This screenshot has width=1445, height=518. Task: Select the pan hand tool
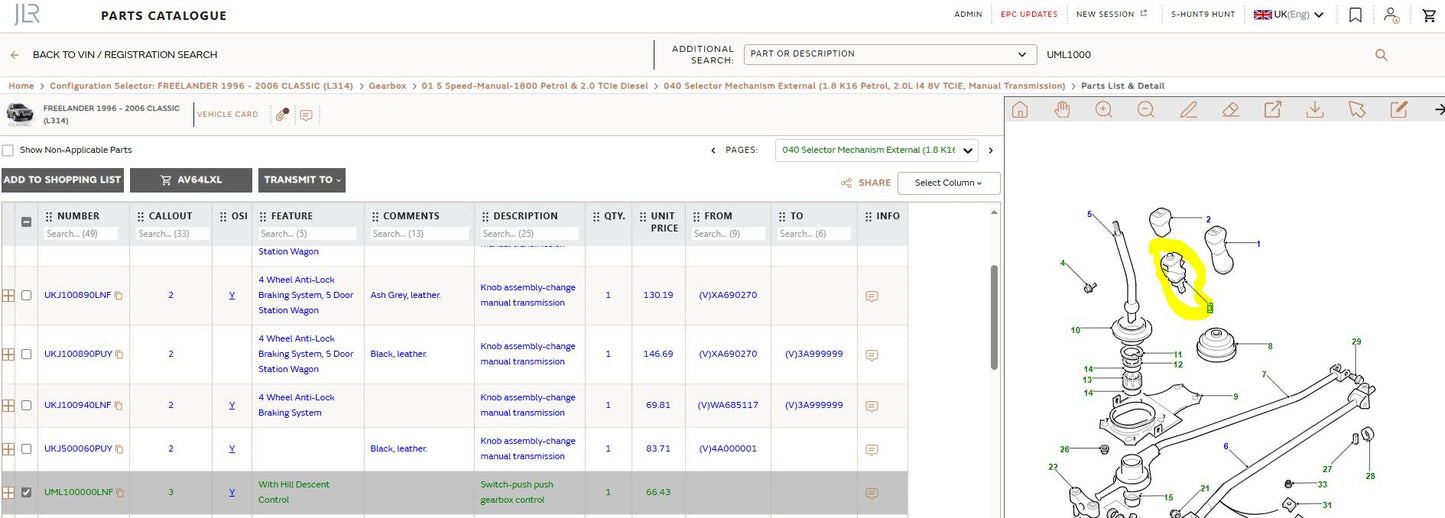point(1062,110)
